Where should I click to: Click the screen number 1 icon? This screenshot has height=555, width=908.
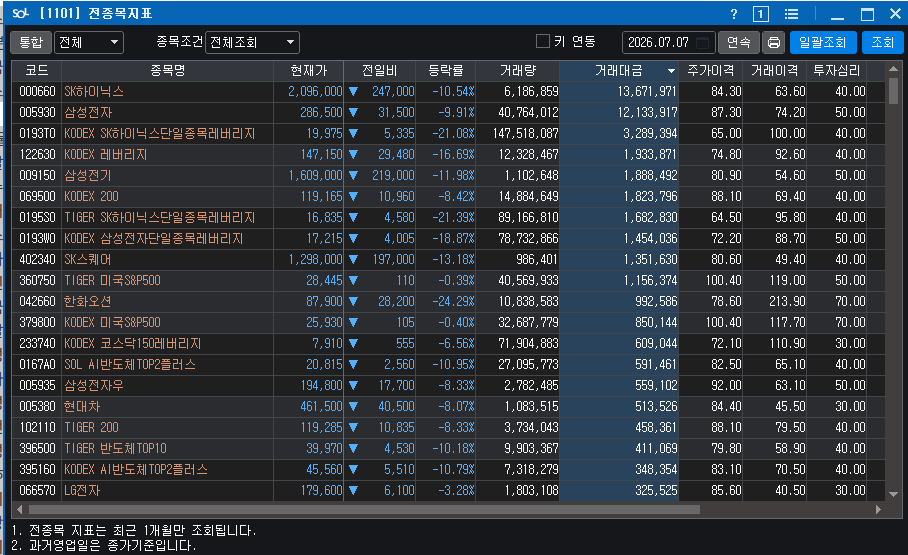point(760,14)
